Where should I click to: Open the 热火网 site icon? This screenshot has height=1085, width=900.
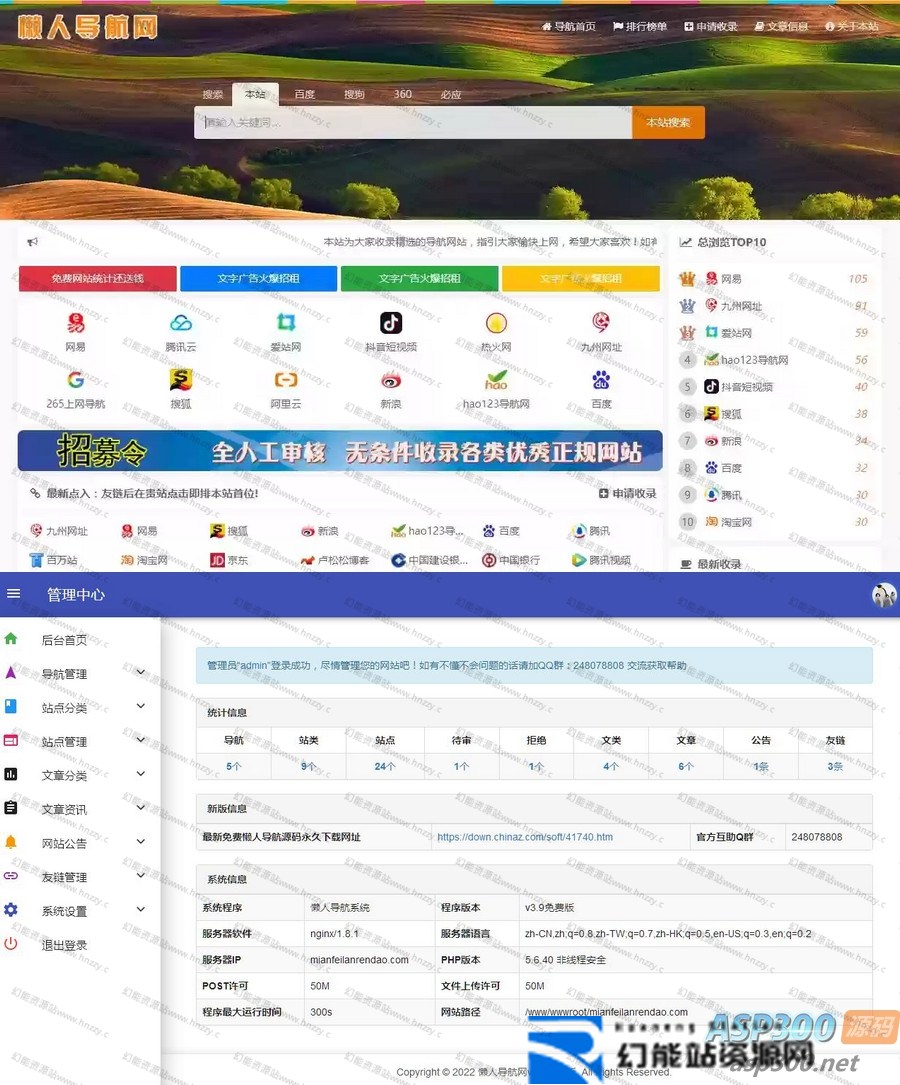coord(496,322)
